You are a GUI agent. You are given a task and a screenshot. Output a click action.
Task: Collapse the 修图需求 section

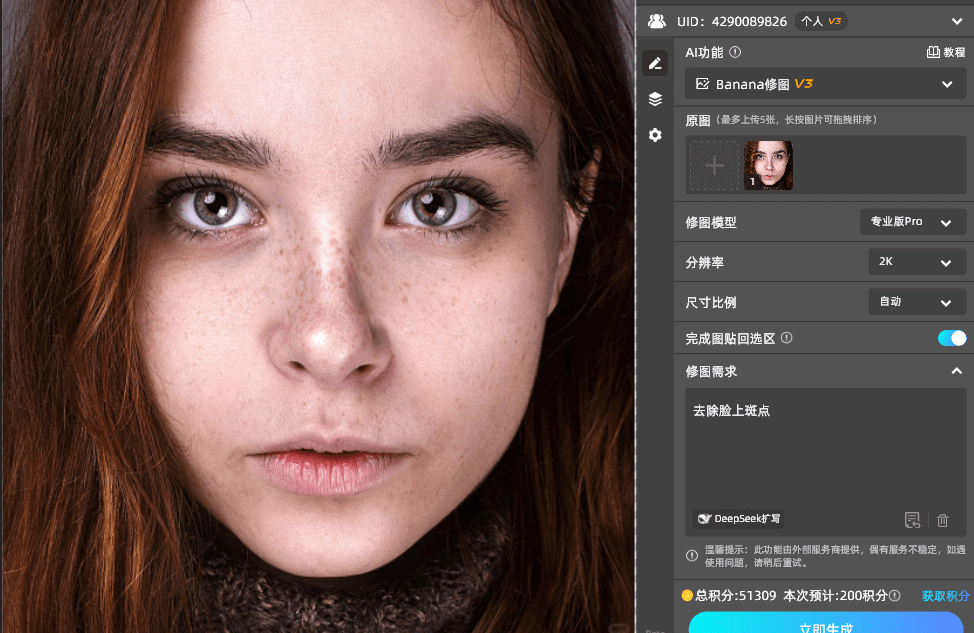coord(956,371)
